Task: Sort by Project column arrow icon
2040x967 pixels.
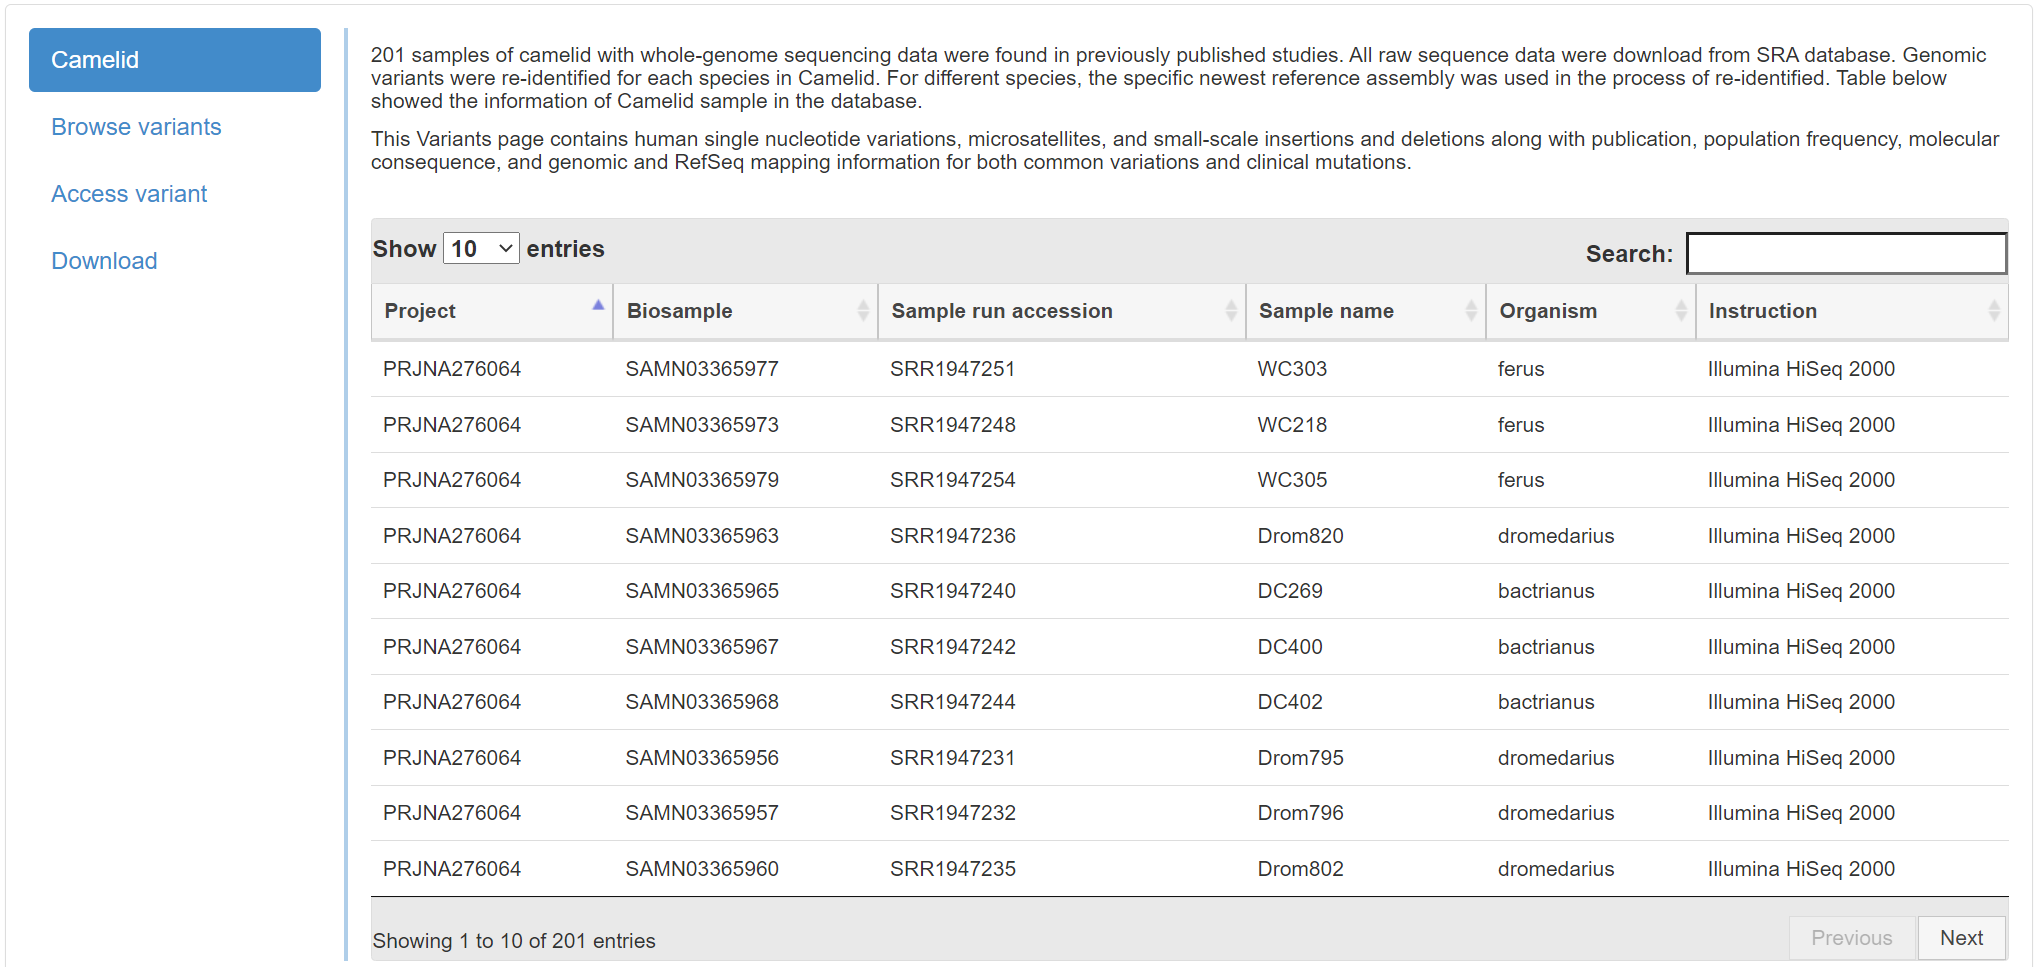Action: 598,305
